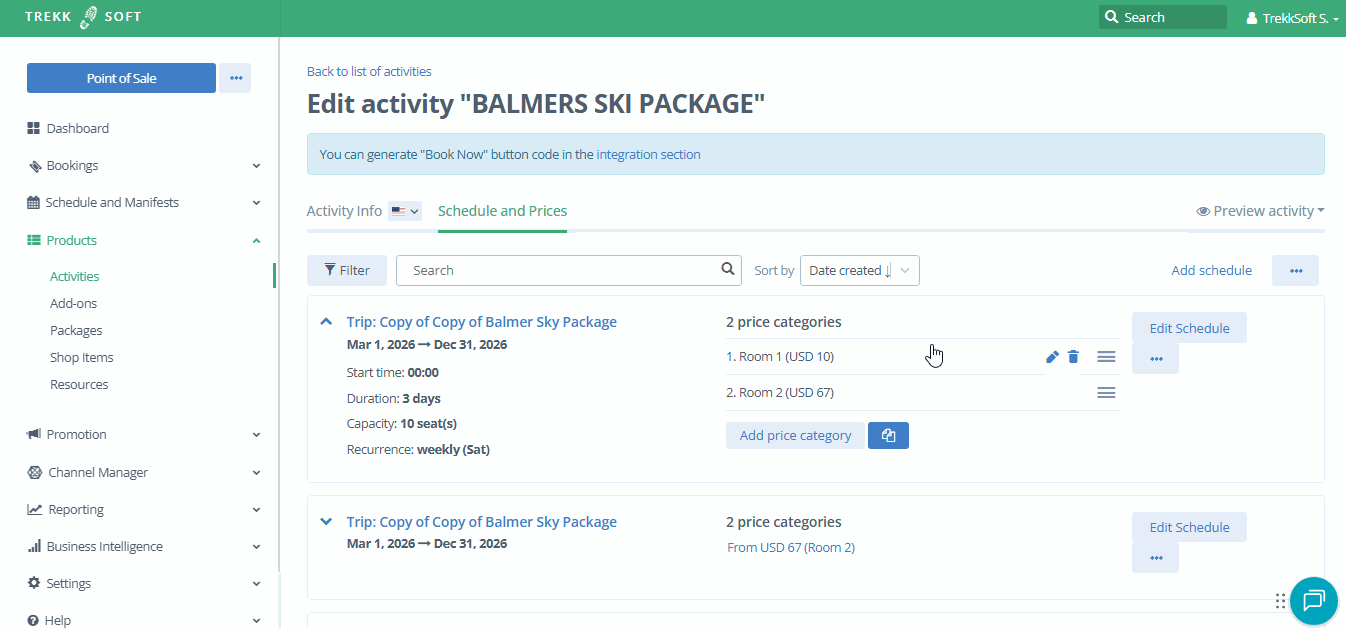The height and width of the screenshot is (628, 1346).
Task: Click the copy price categories icon button
Action: click(x=888, y=436)
